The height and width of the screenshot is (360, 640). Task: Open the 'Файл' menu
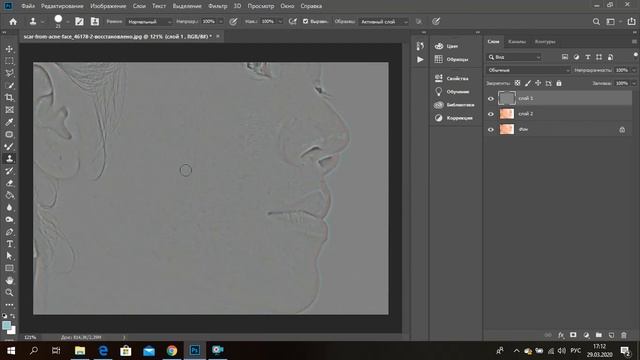pos(28,6)
